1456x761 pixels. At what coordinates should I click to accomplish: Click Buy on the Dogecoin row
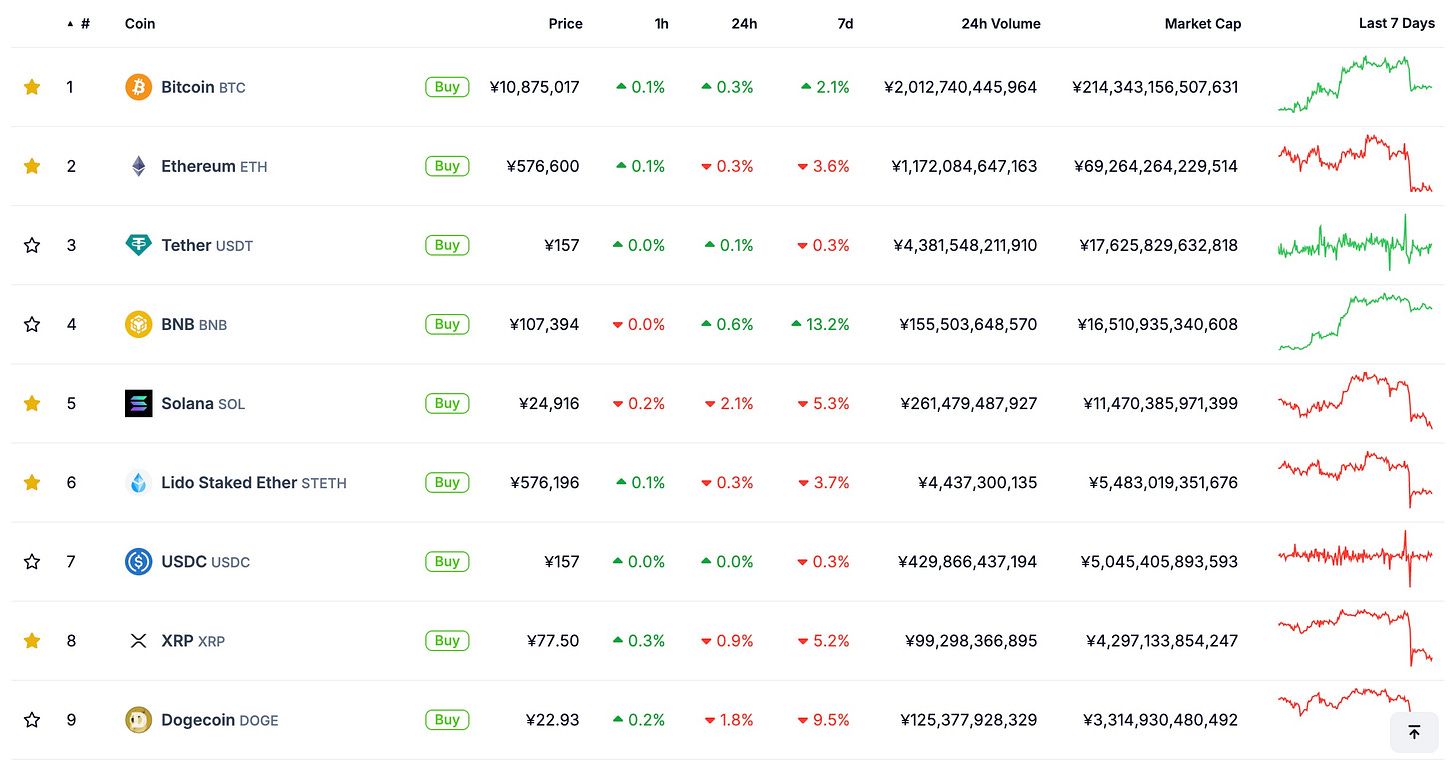coord(447,719)
